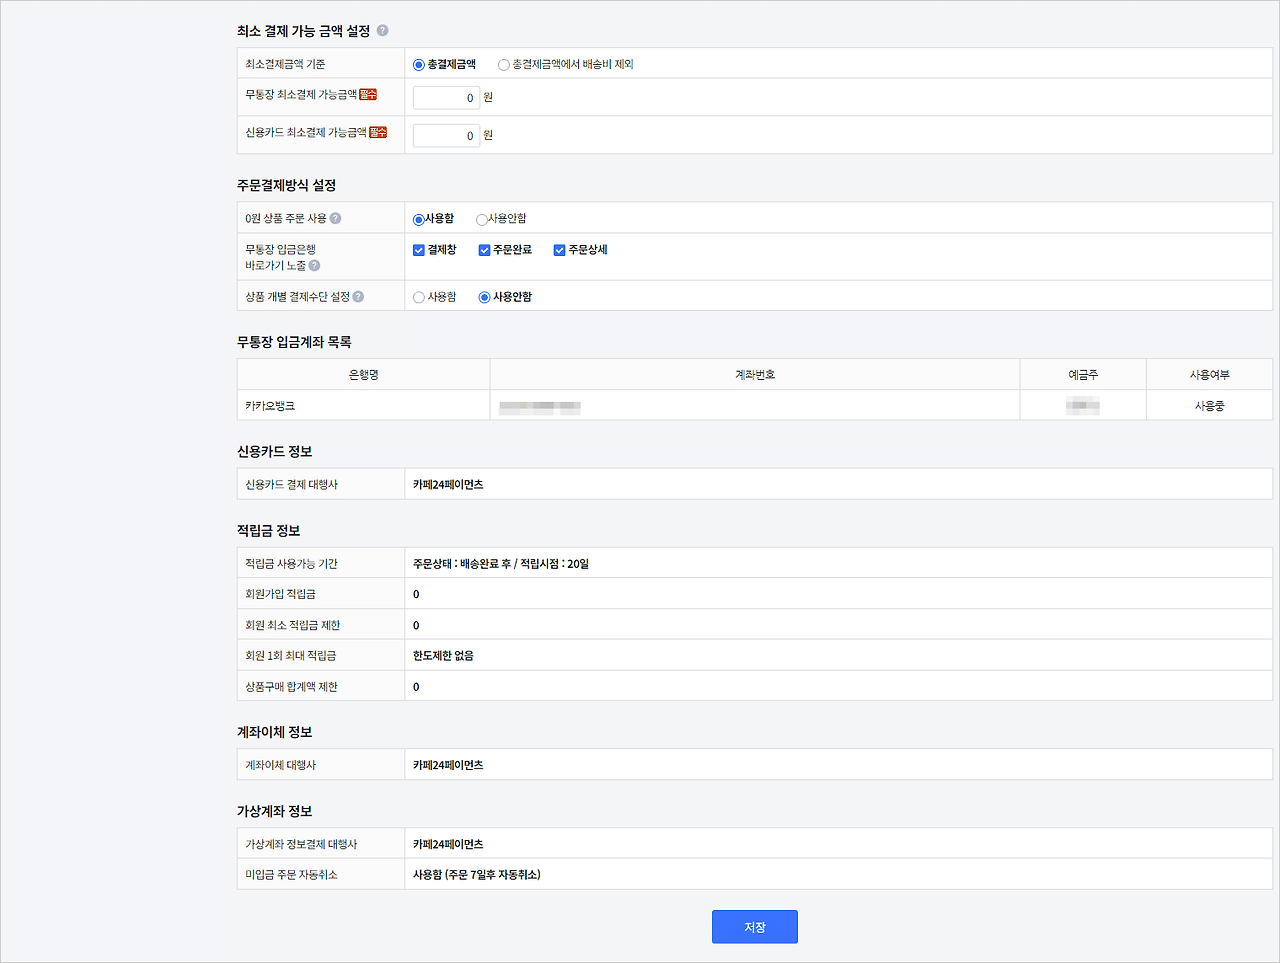Click the 최소결제금액 기준 label
1280x963 pixels.
click(285, 64)
